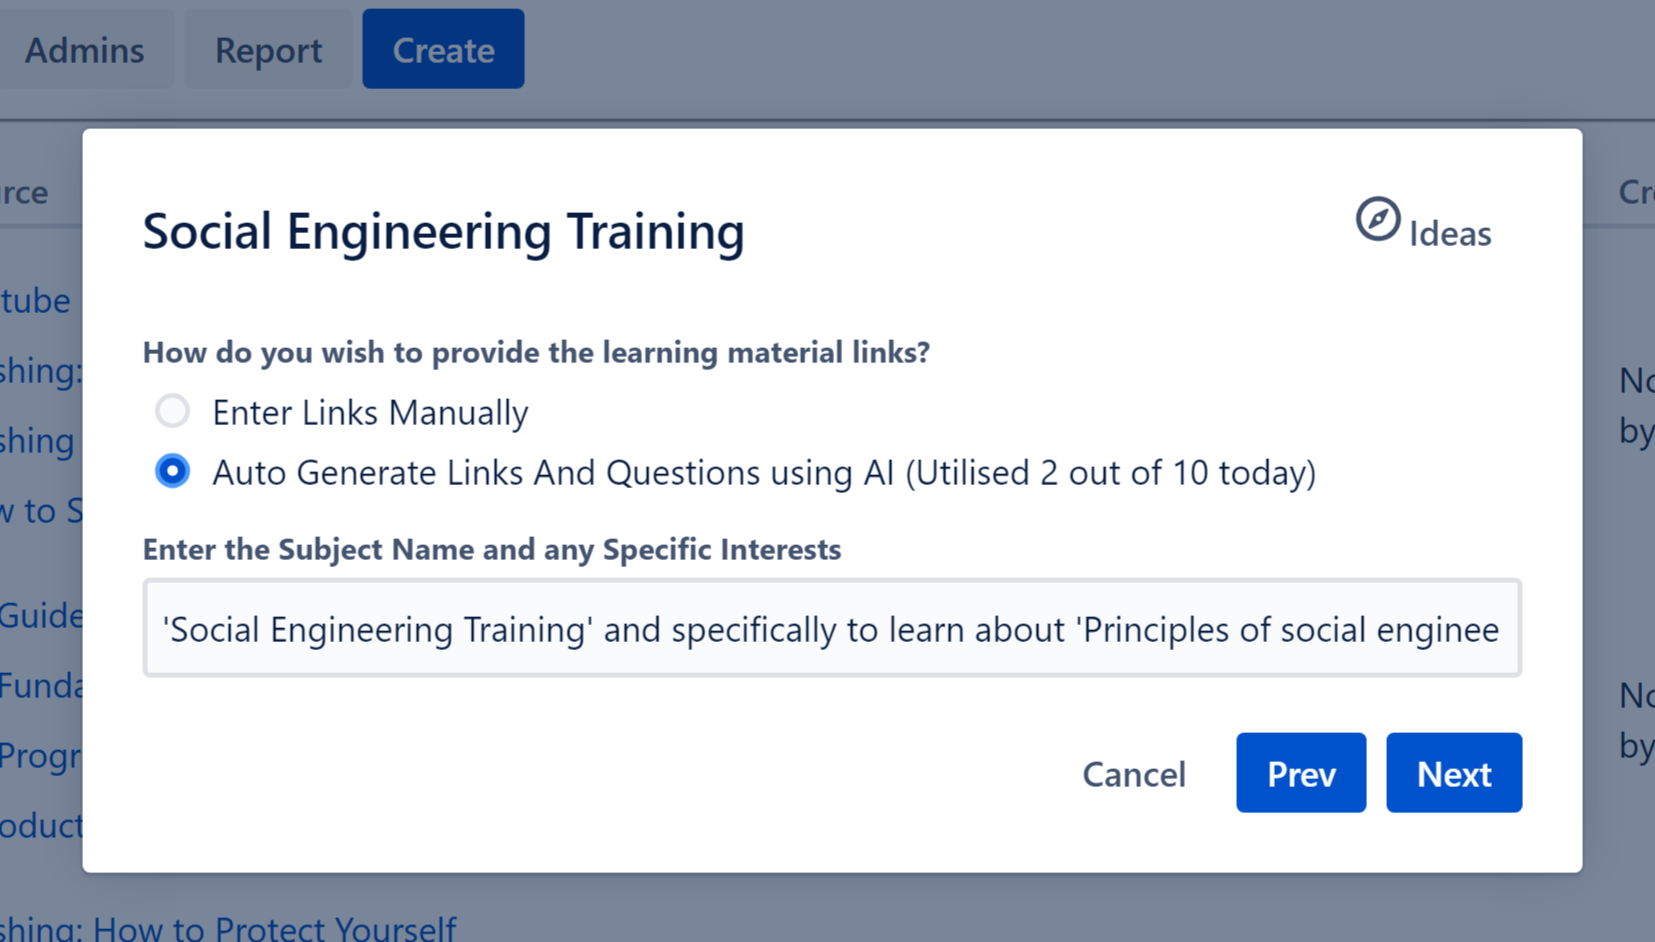This screenshot has height=942, width=1655.
Task: Open the partially hidden 'Funda' link
Action: [x=41, y=686]
